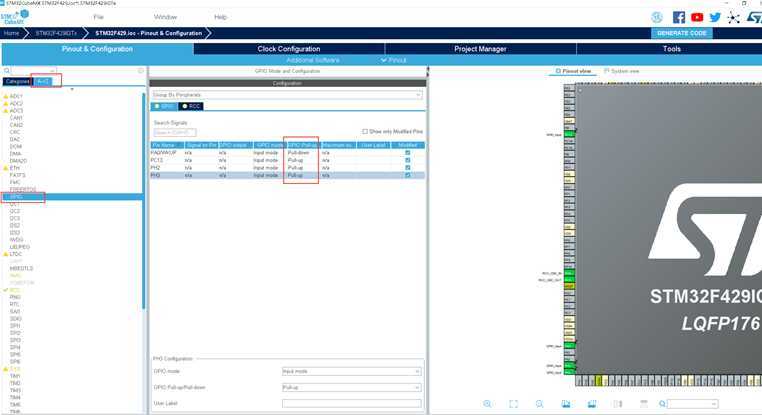
Task: Tick the Modified checkbox for PA0/WKUP
Action: pyautogui.click(x=408, y=153)
